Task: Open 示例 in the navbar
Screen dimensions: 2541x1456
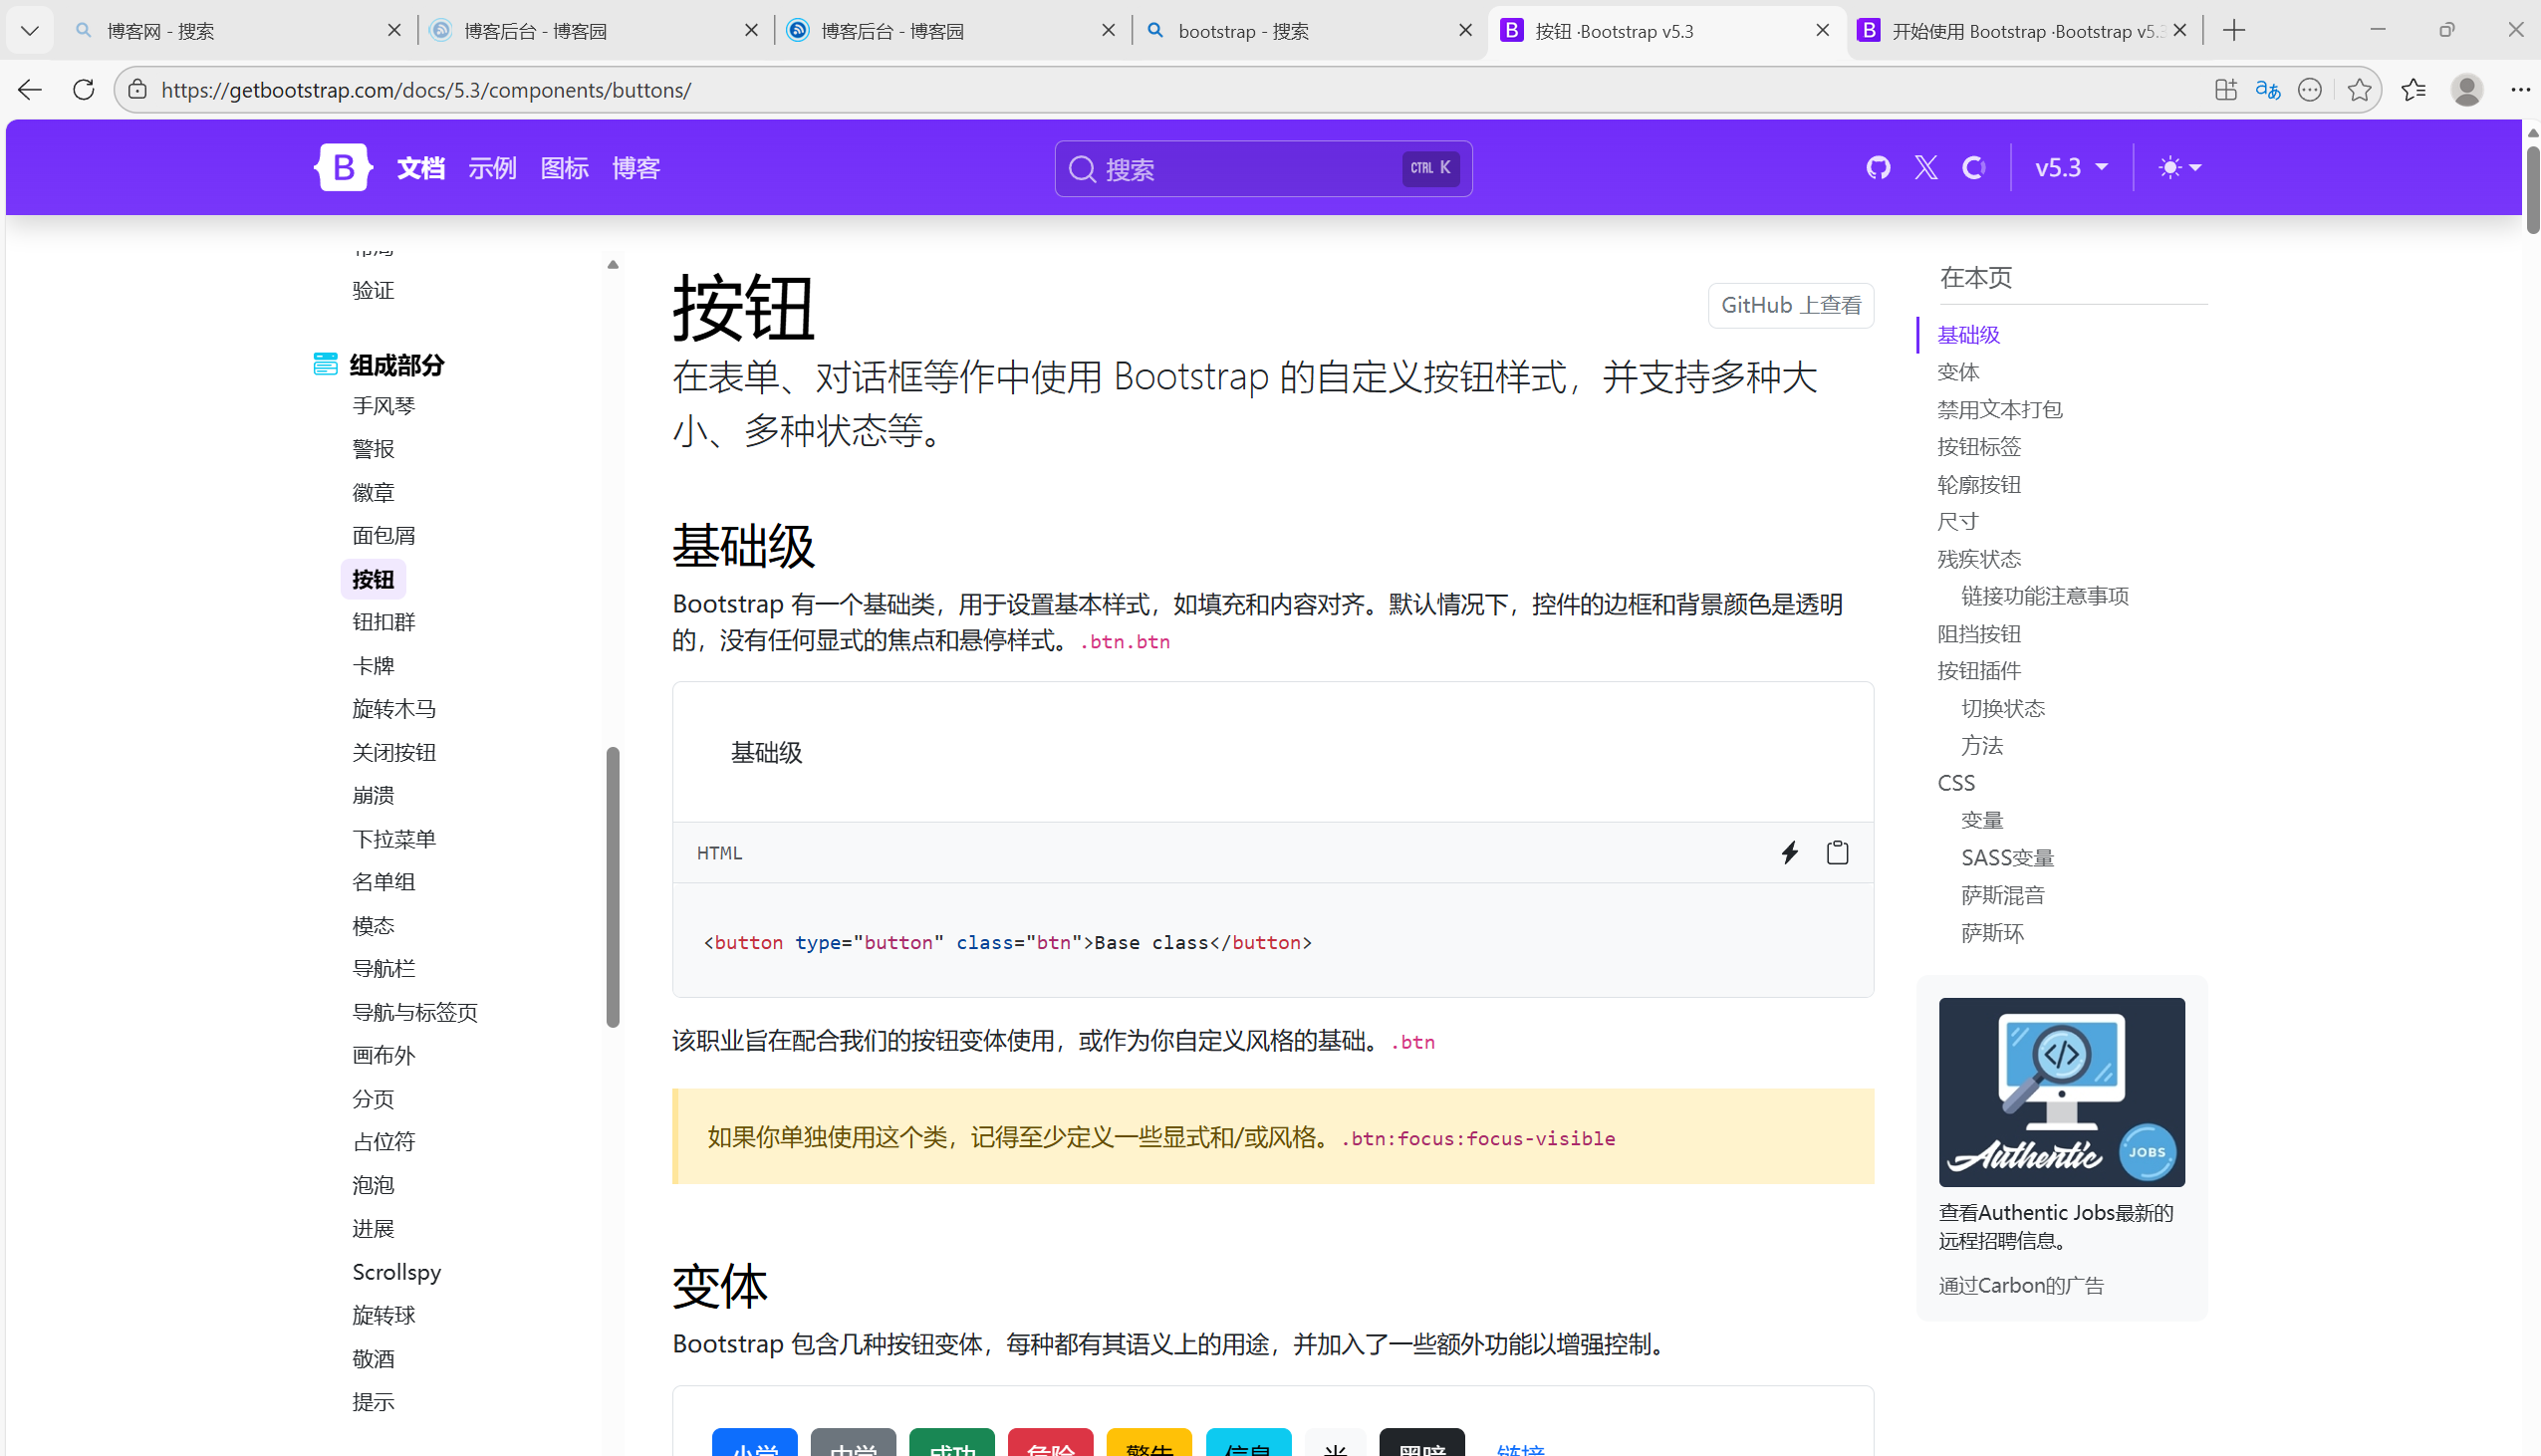Action: pos(492,168)
